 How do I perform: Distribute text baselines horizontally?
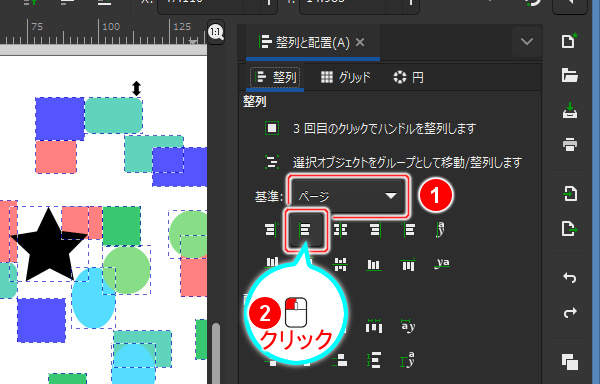click(408, 326)
